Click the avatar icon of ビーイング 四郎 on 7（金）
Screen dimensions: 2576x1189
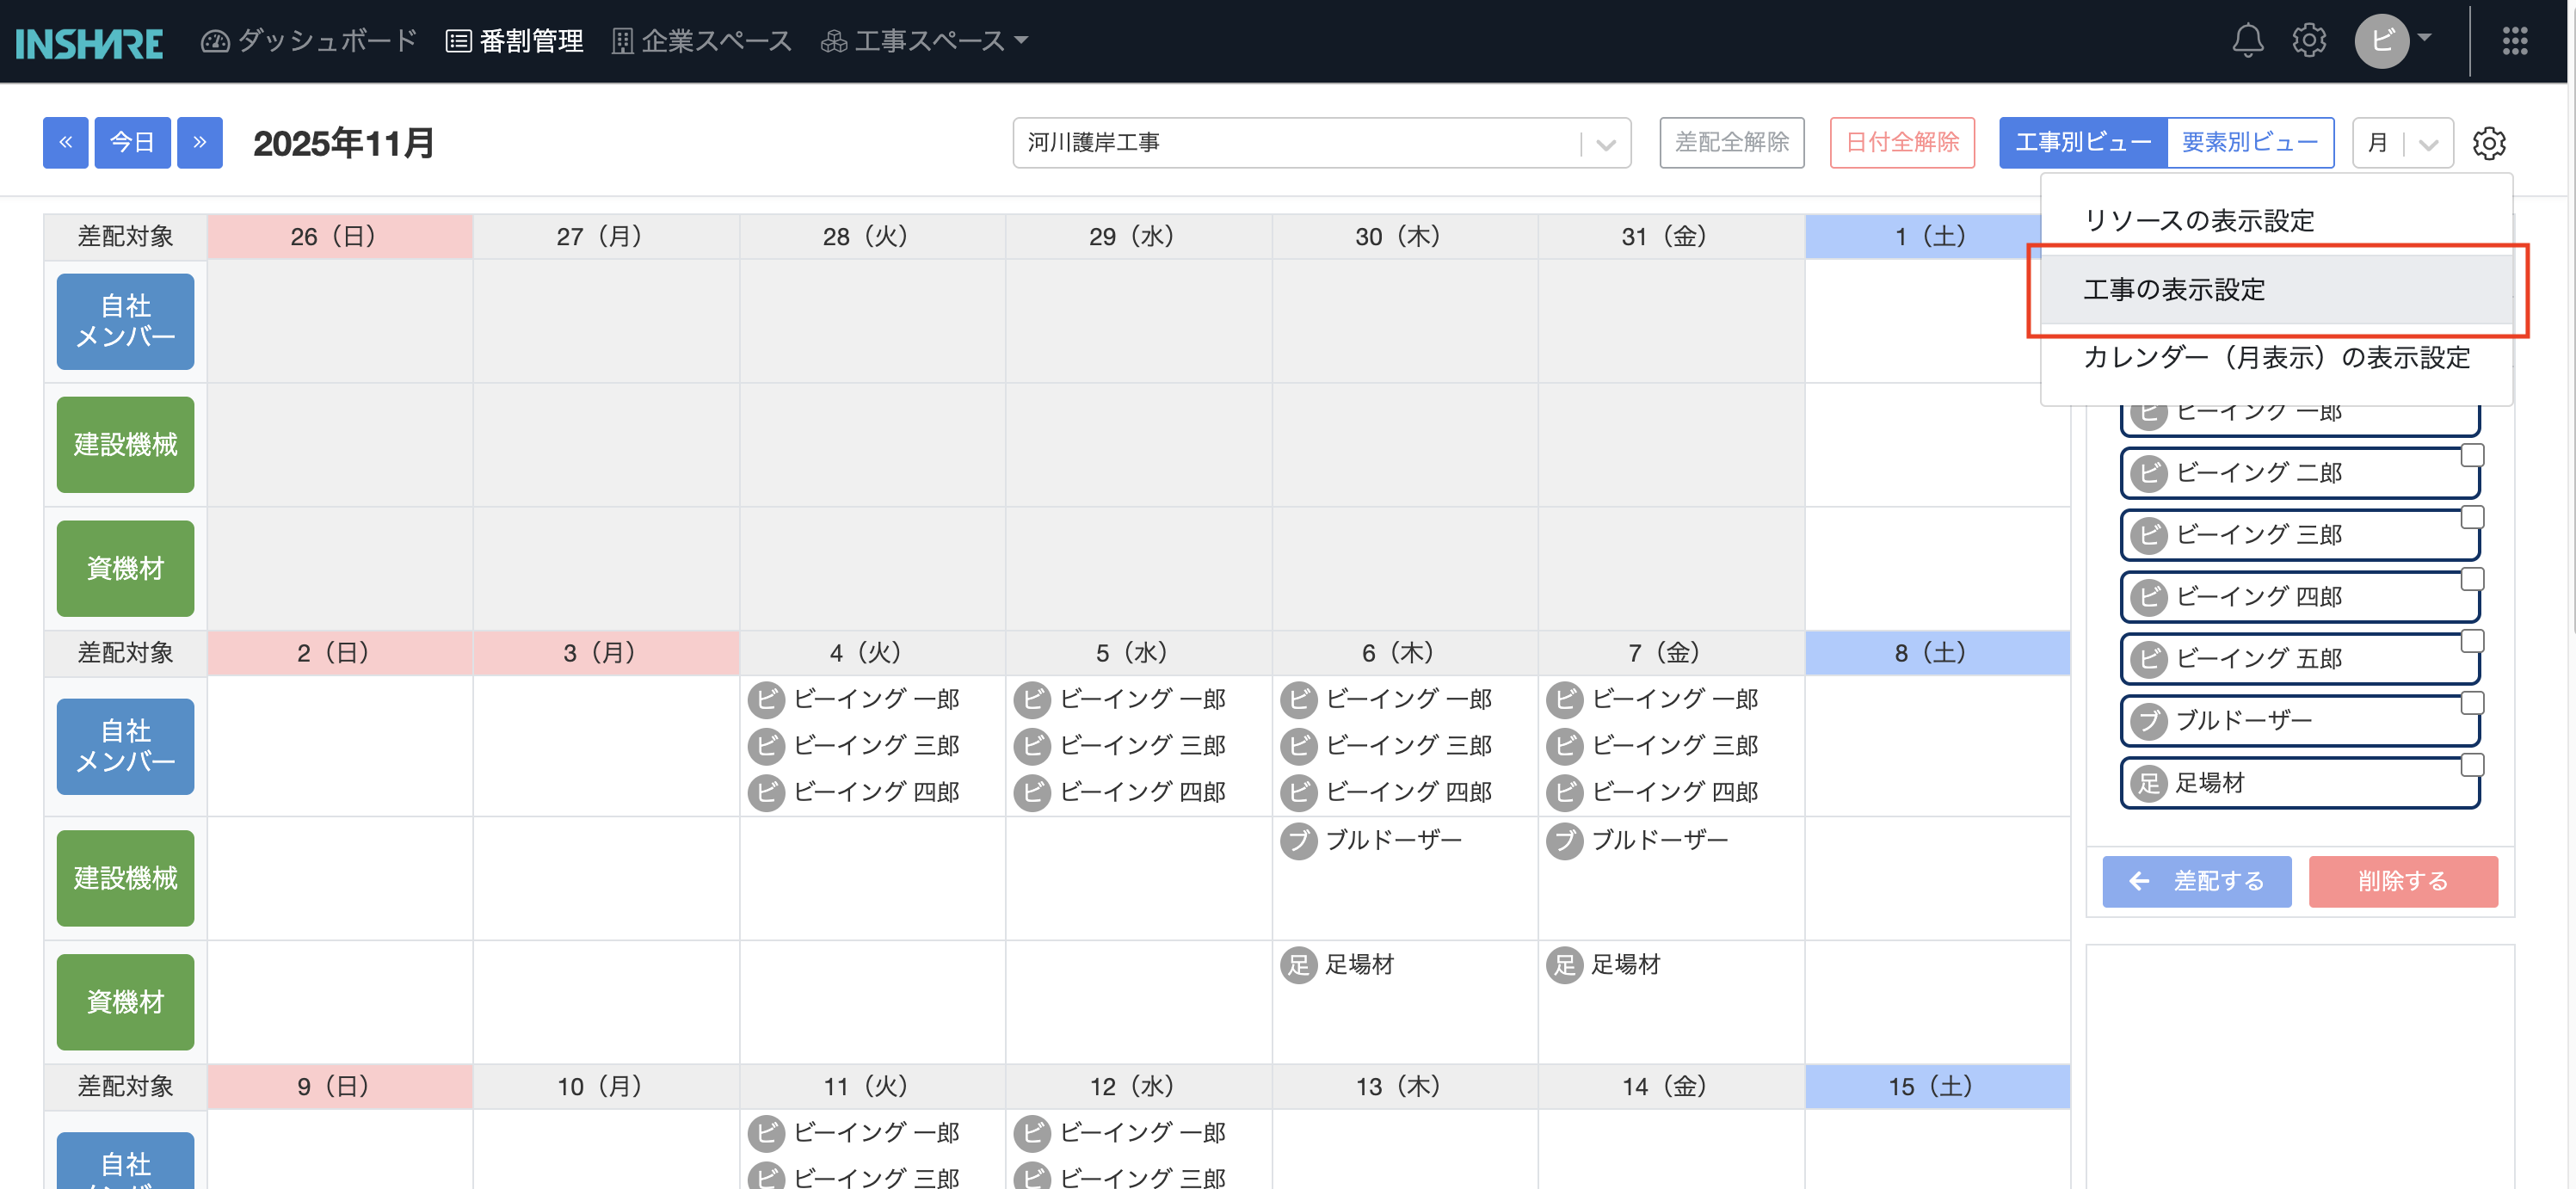tap(1564, 792)
